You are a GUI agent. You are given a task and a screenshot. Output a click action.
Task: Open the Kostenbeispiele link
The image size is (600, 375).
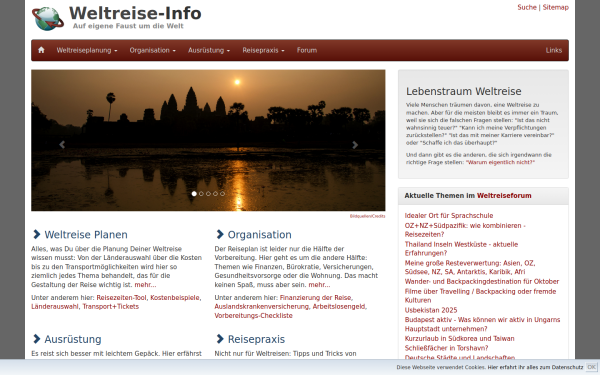point(175,298)
